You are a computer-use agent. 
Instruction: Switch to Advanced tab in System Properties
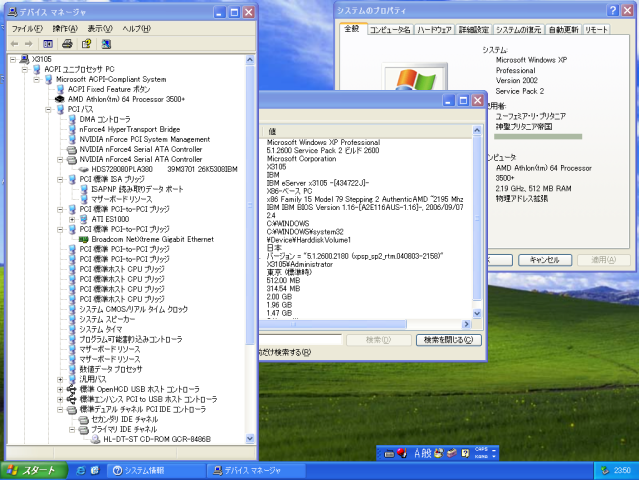click(474, 30)
